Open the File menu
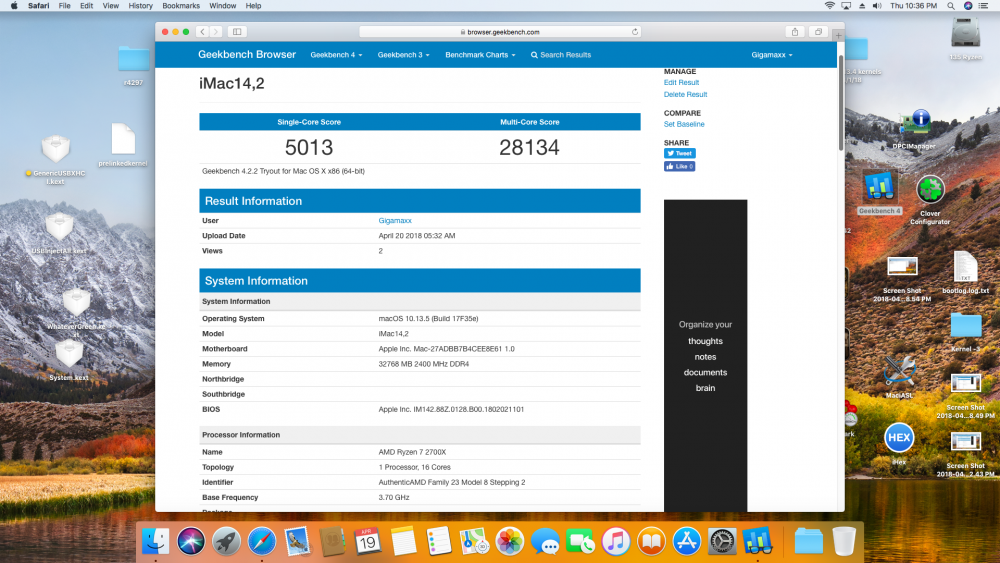The image size is (1000, 563). [x=64, y=6]
